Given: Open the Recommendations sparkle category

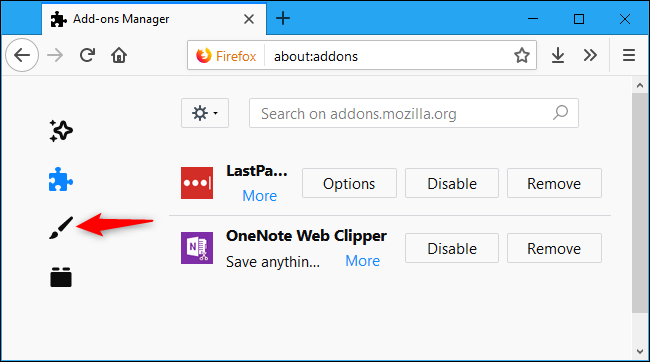Looking at the screenshot, I should point(61,131).
